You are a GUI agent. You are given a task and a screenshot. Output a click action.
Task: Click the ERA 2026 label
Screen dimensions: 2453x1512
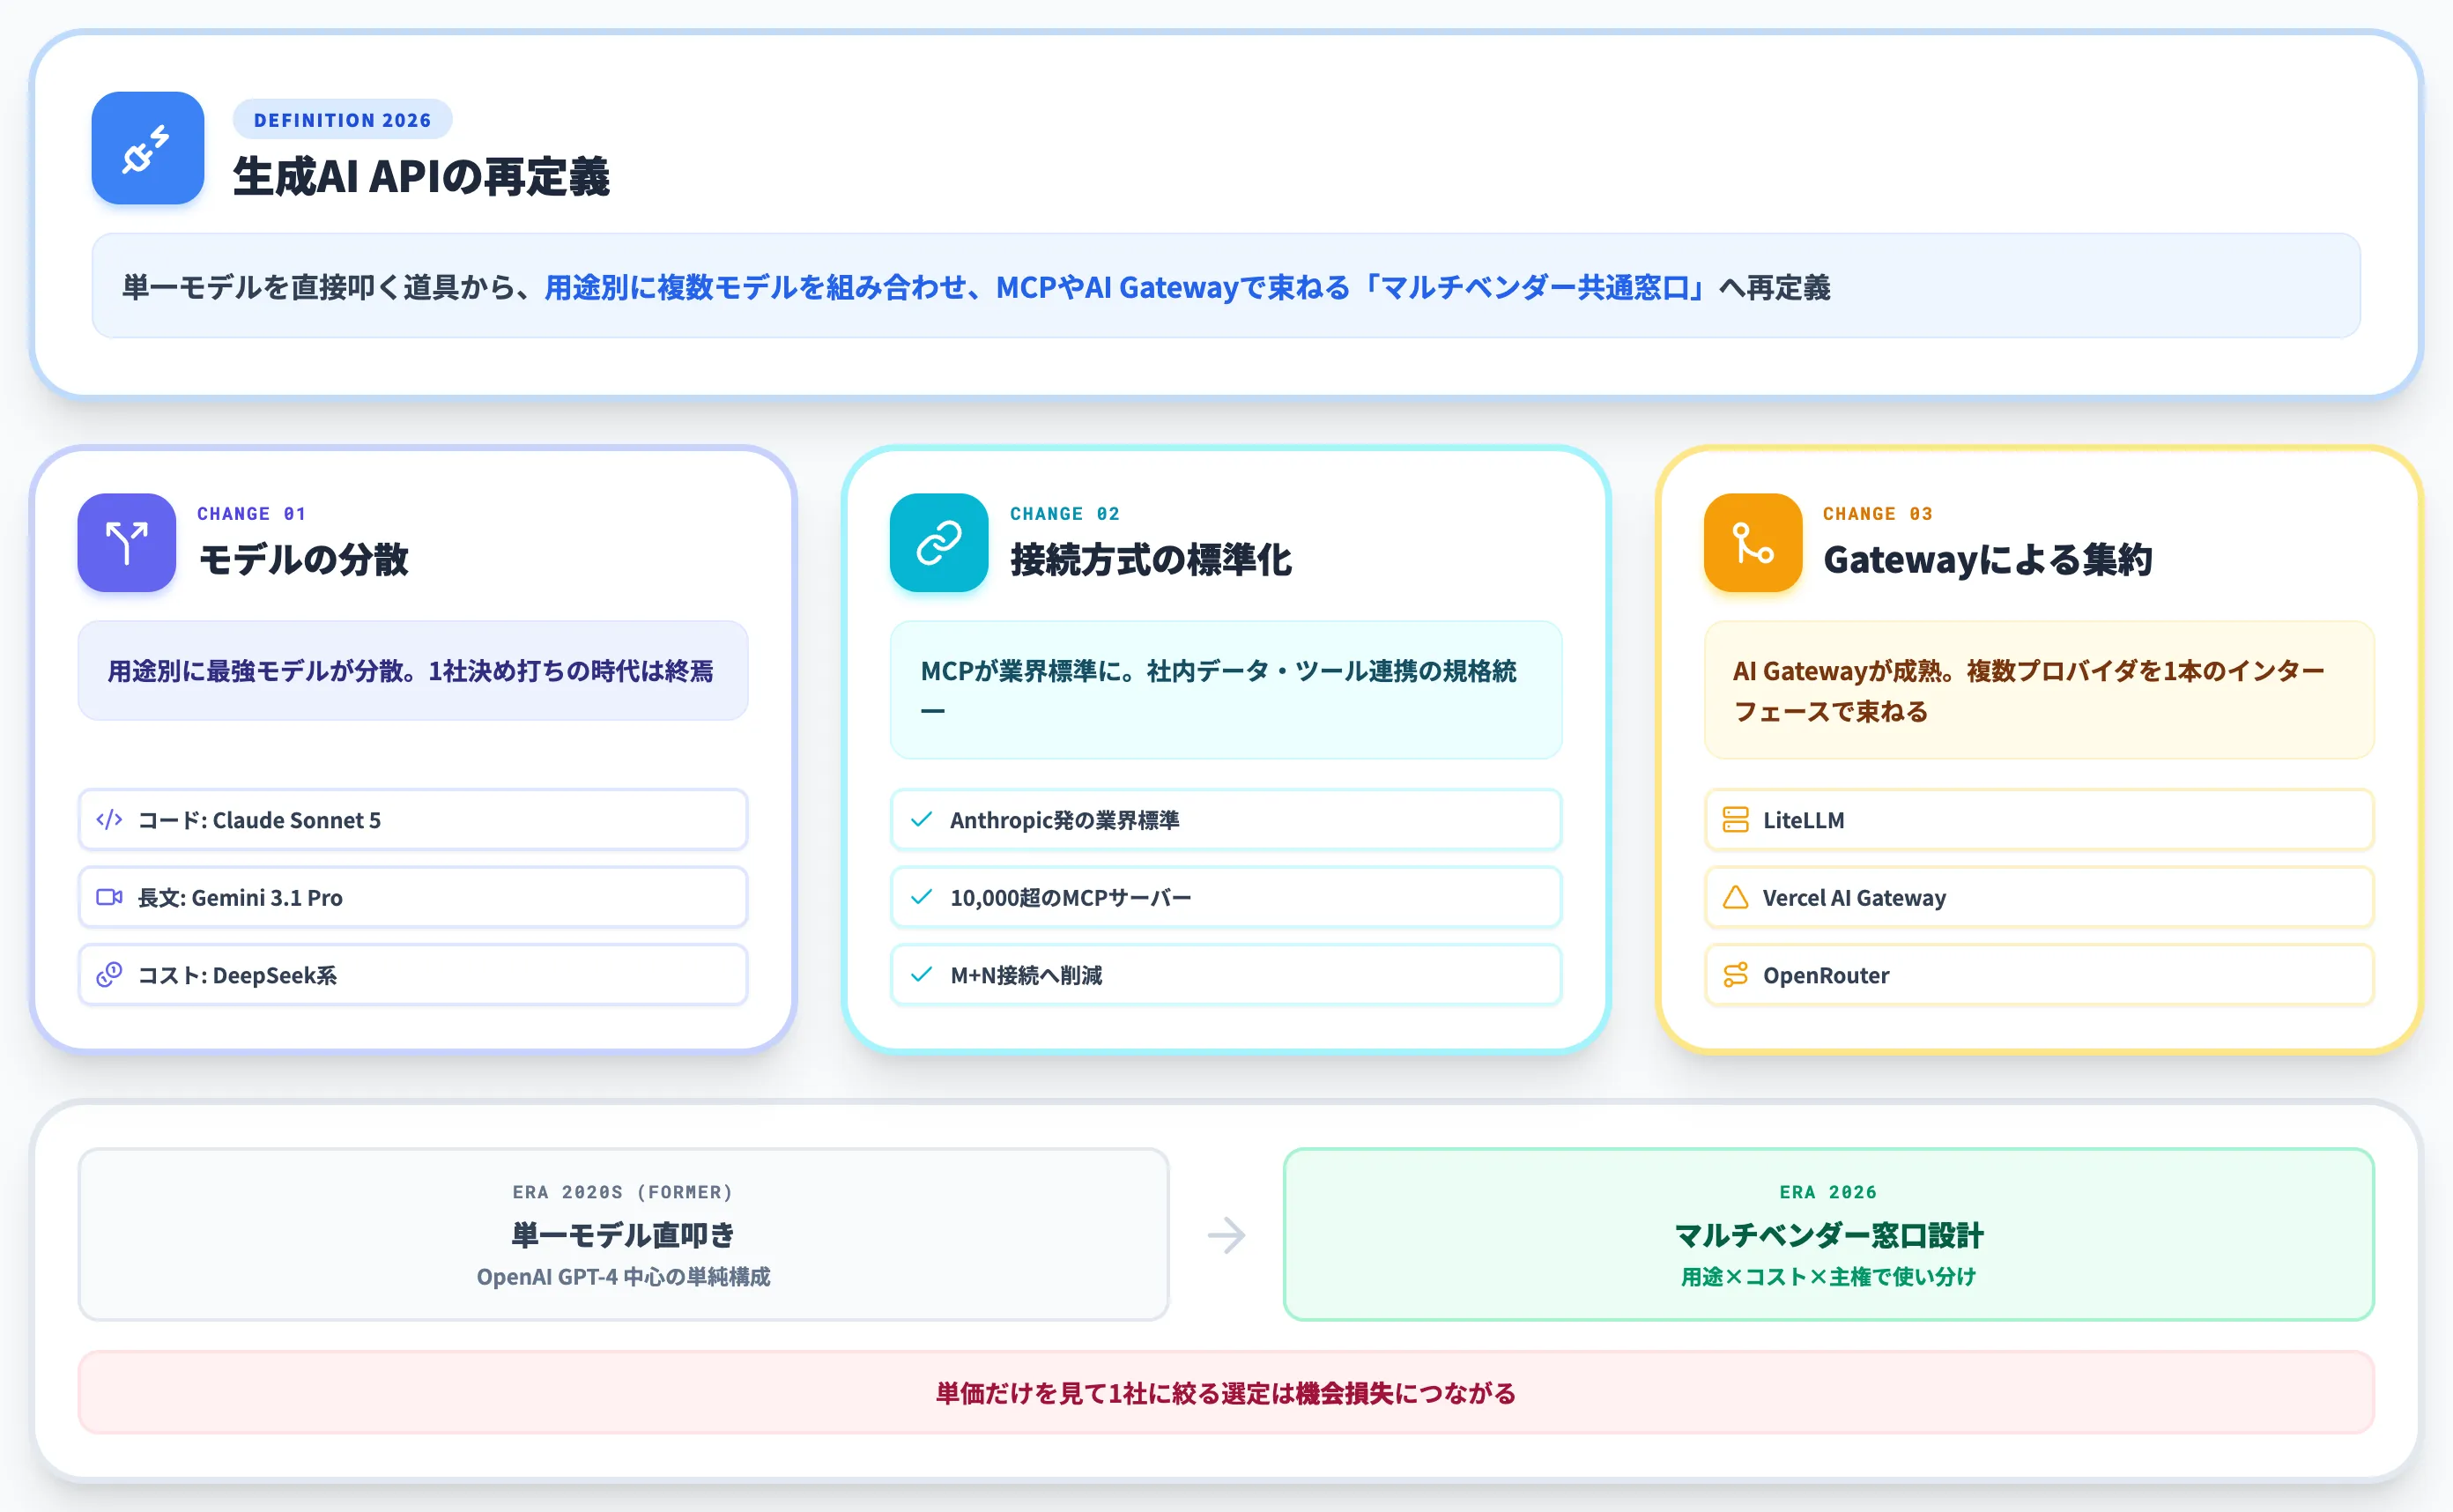pyautogui.click(x=1827, y=1192)
